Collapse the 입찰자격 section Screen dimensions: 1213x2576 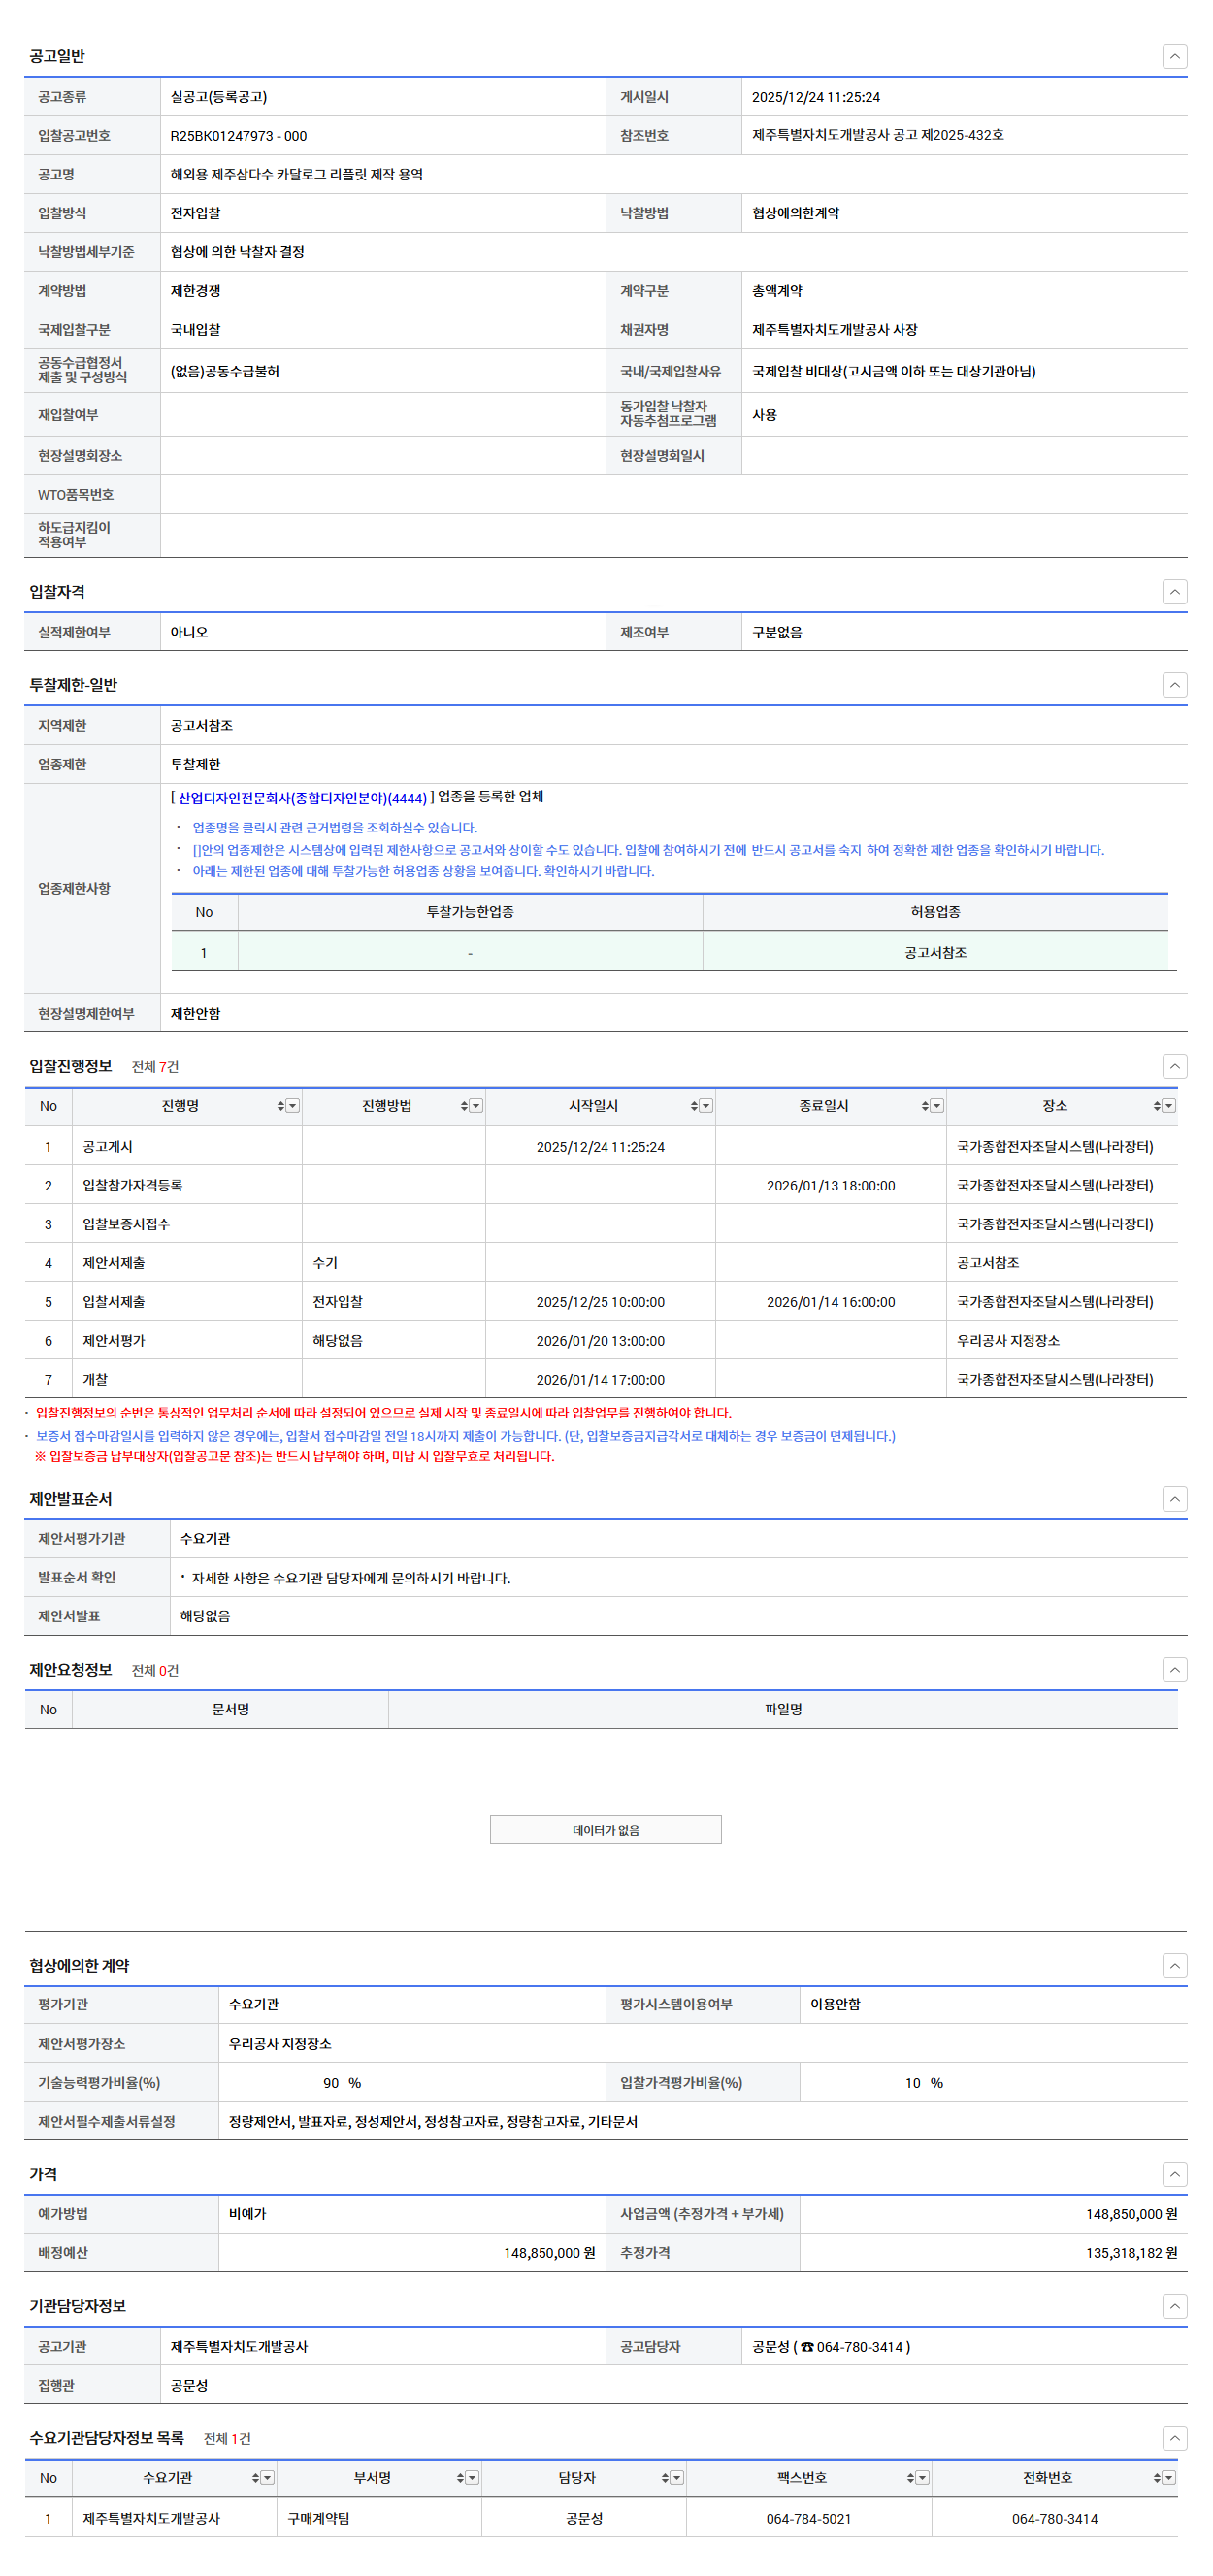1174,592
